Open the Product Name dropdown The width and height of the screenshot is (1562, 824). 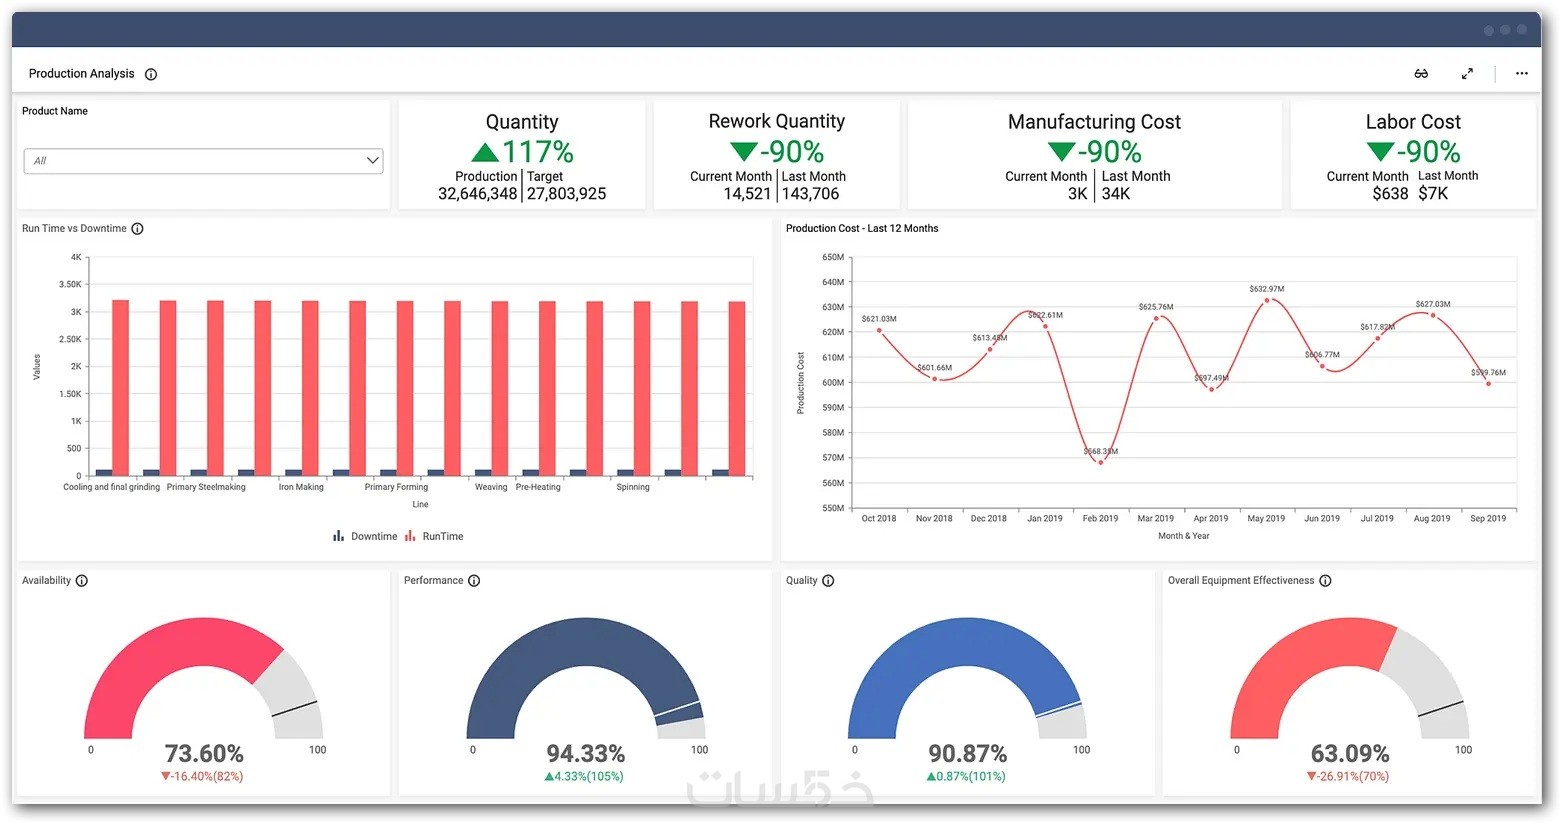tap(203, 160)
